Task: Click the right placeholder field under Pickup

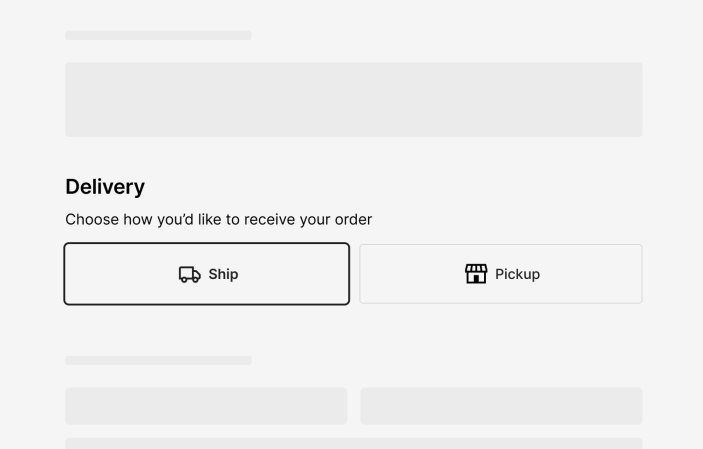Action: 501,406
